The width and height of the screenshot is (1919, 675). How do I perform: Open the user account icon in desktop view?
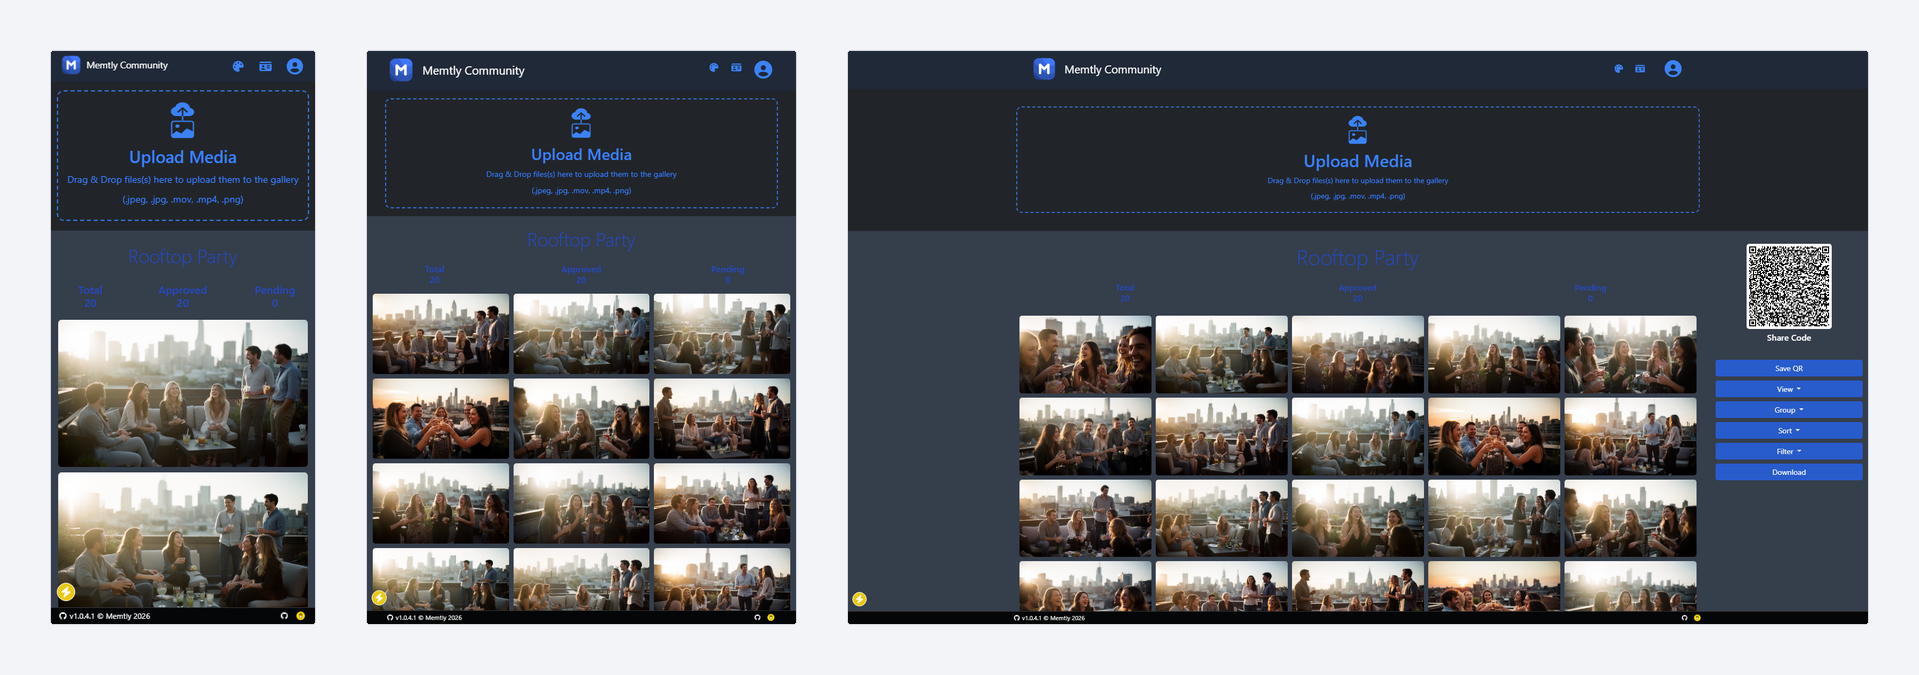pyautogui.click(x=1673, y=69)
